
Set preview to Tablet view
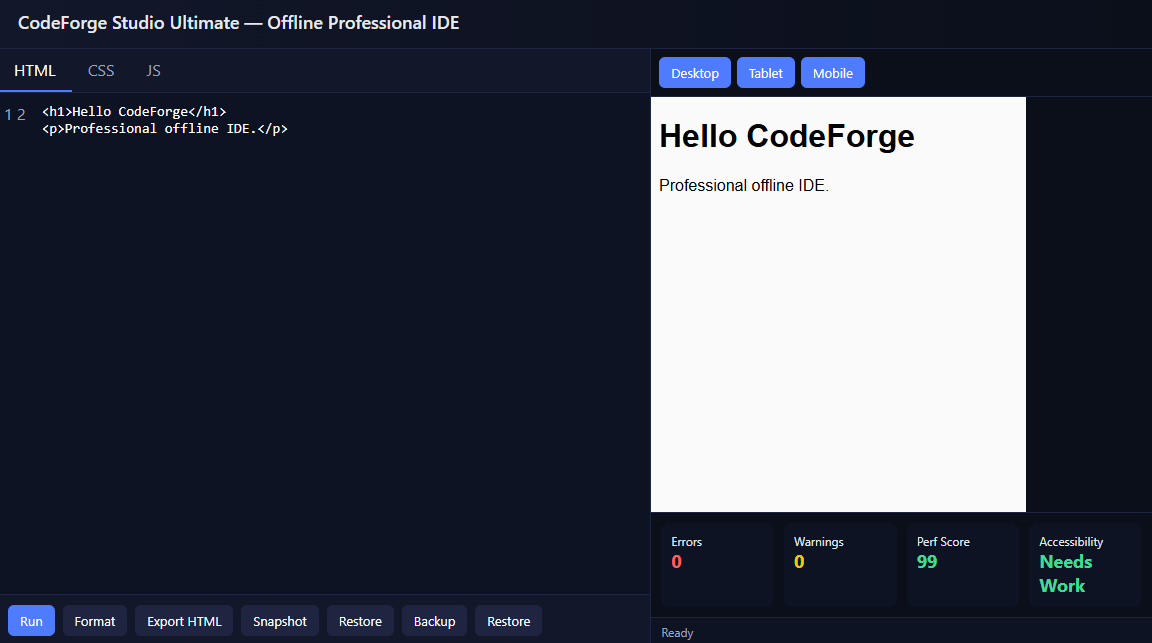766,73
